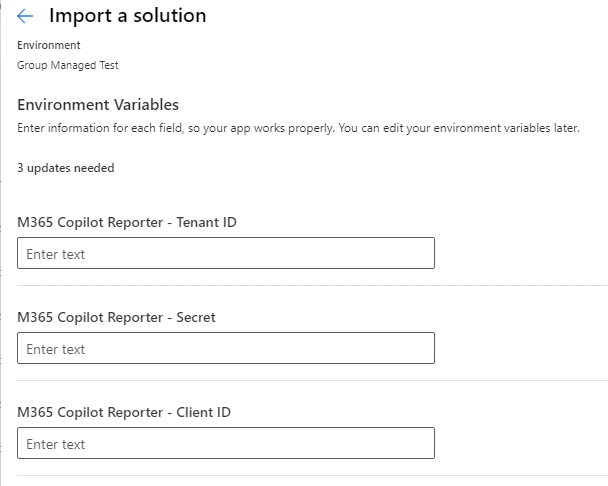Select the "M365 Copilot Reporter - Tenant ID" label
Screen dimensions: 608x486
point(127,222)
